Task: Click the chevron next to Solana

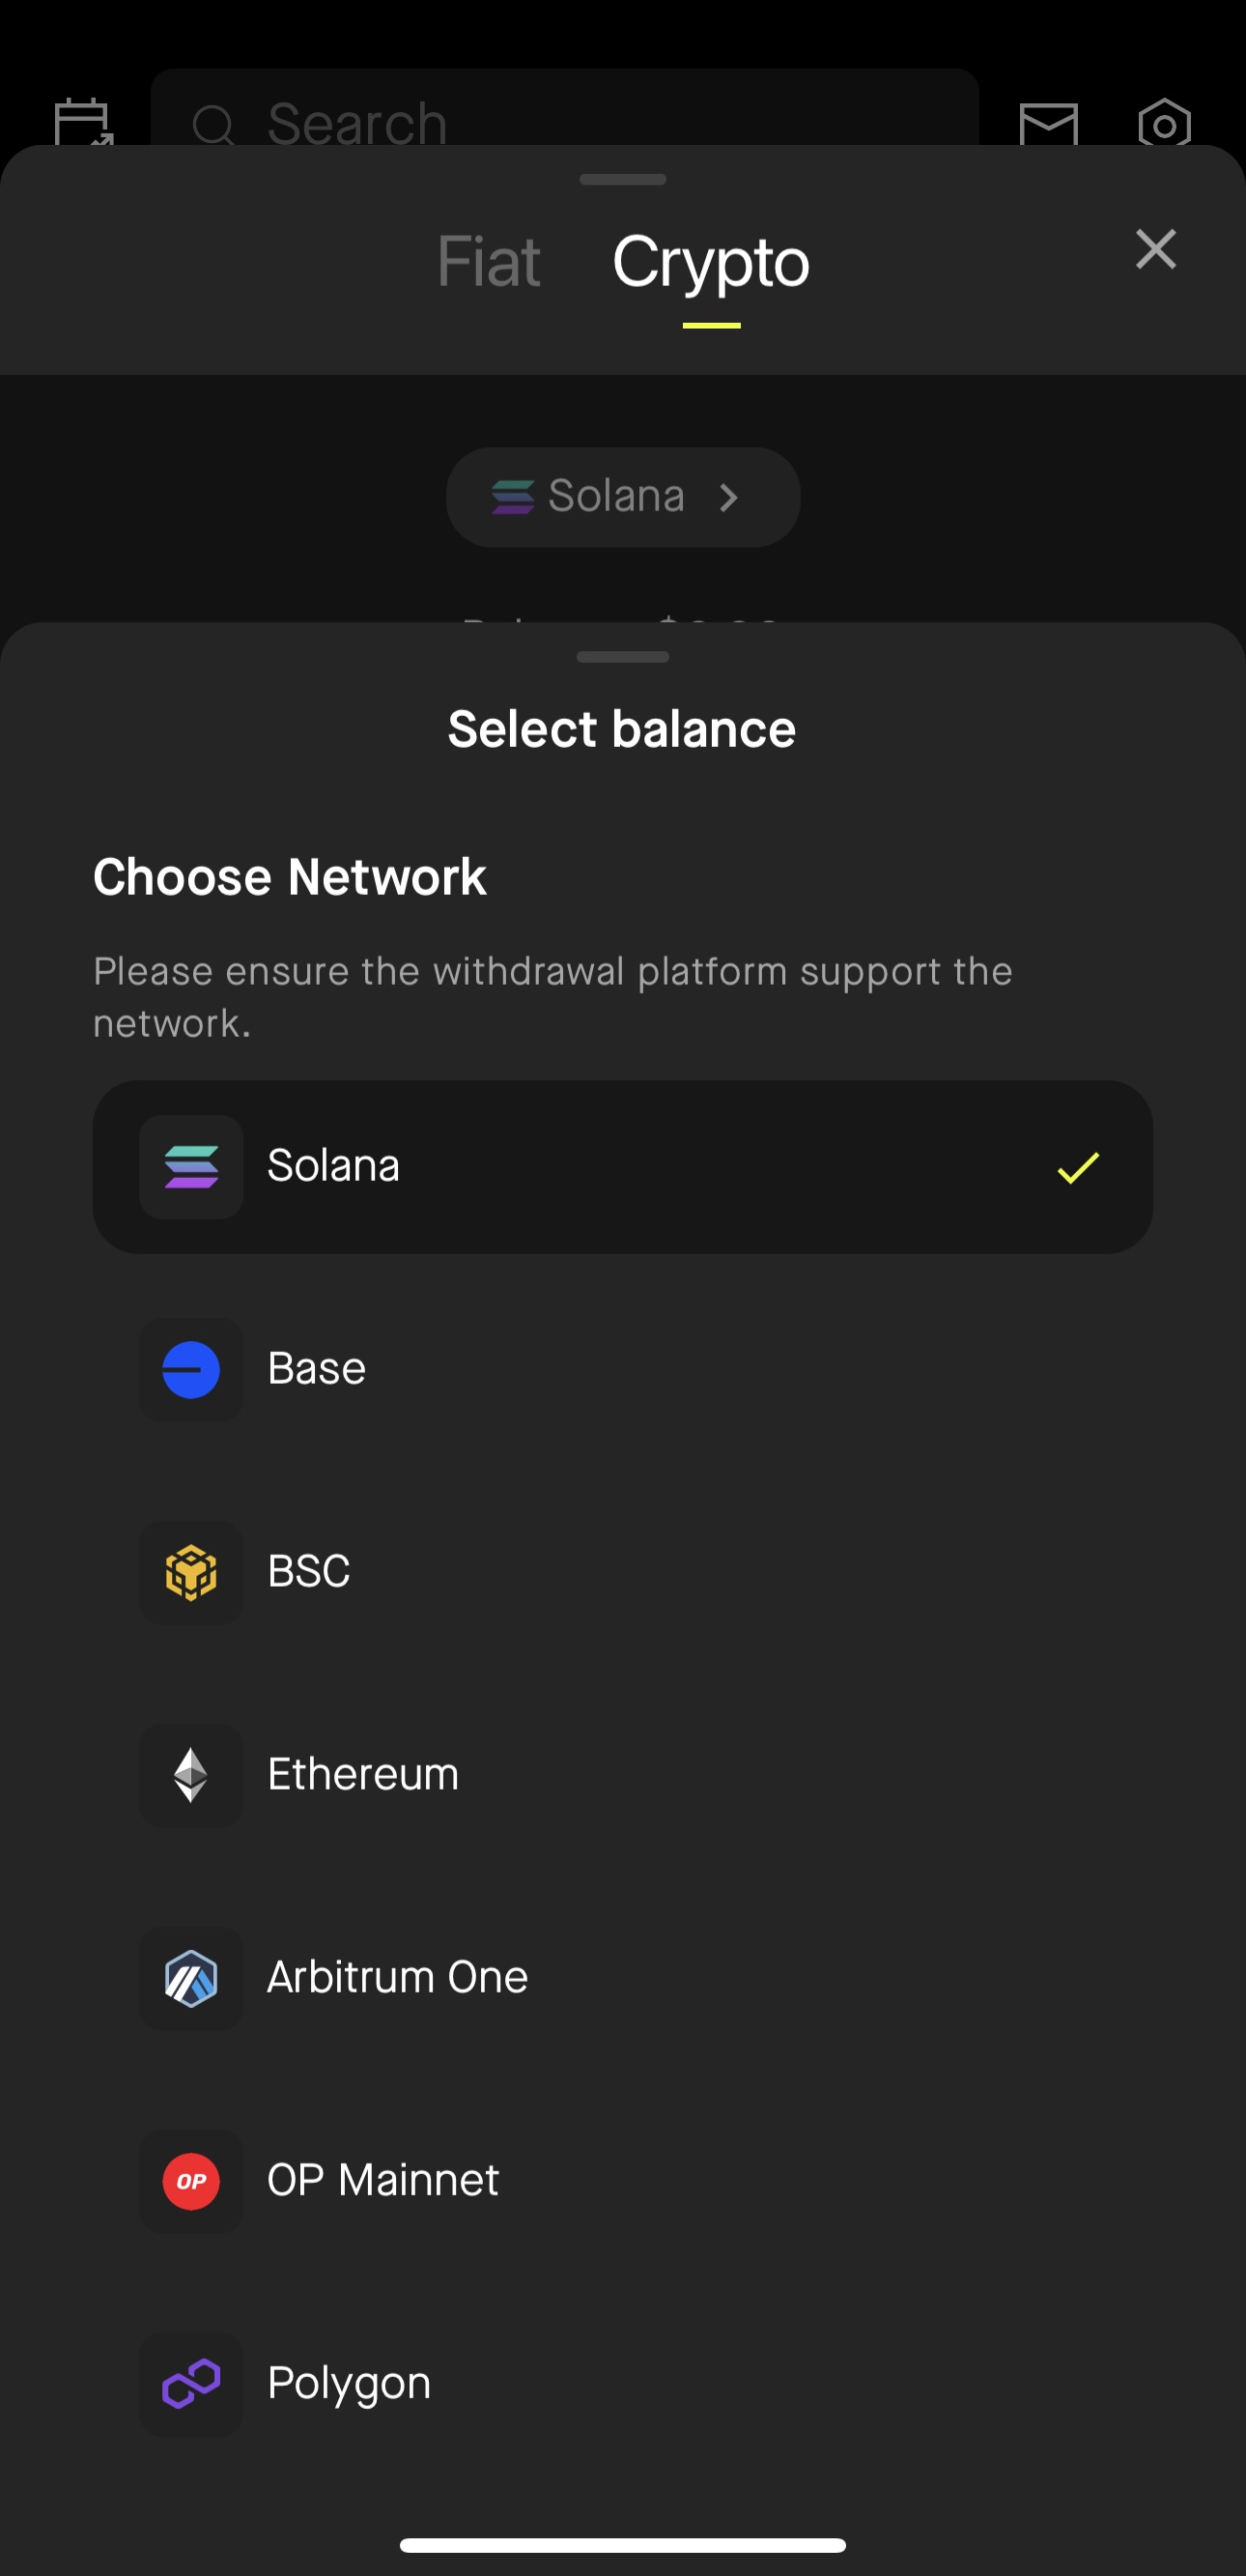Action: [729, 497]
